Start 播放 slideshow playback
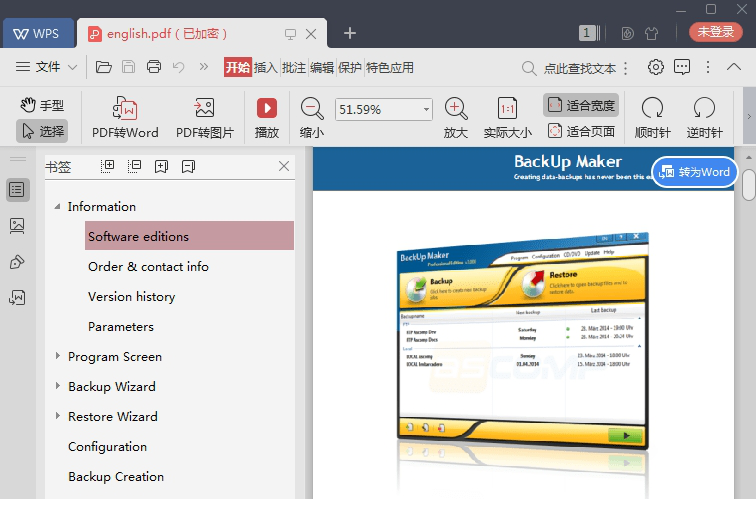The height and width of the screenshot is (518, 756). [267, 118]
